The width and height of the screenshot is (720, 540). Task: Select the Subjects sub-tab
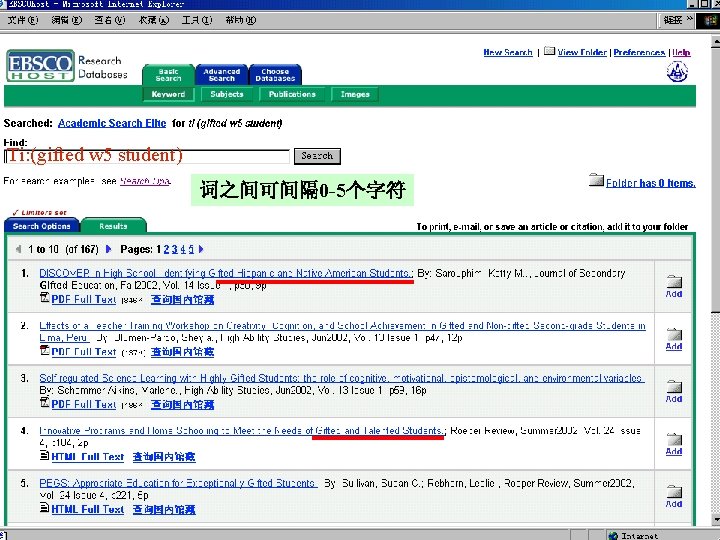(x=226, y=94)
